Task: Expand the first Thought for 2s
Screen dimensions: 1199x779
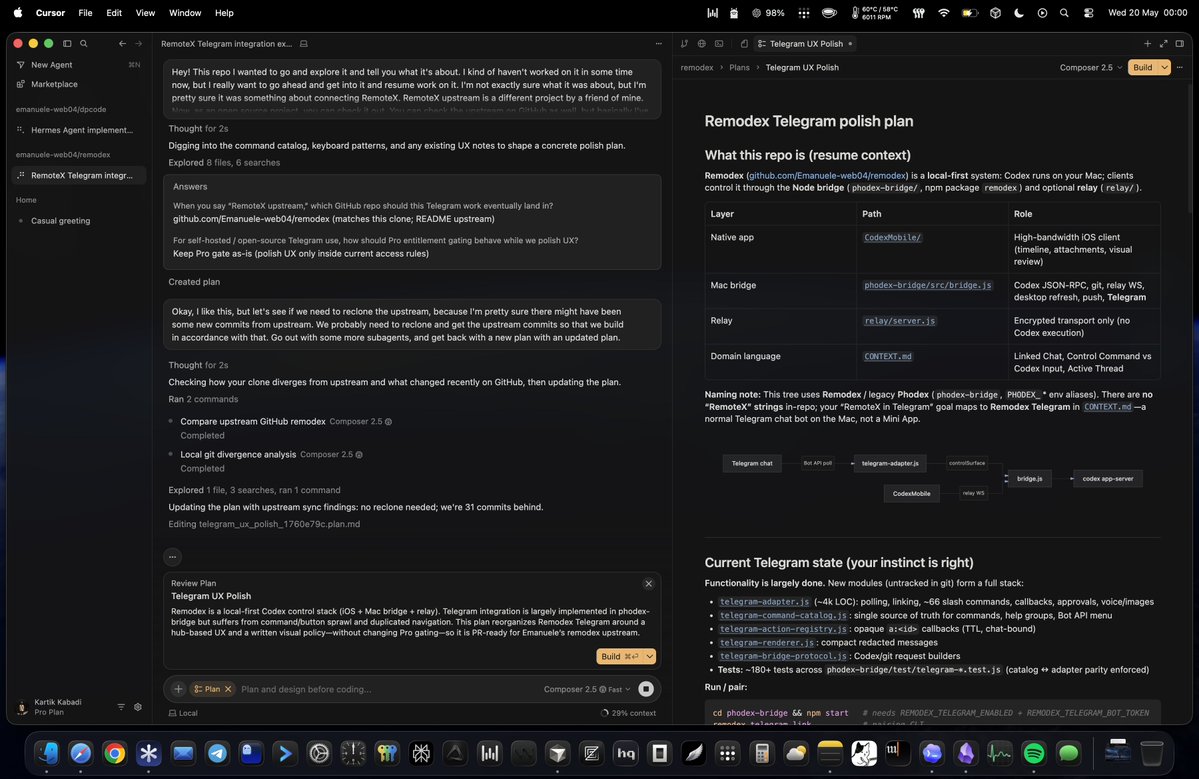Action: (x=198, y=128)
